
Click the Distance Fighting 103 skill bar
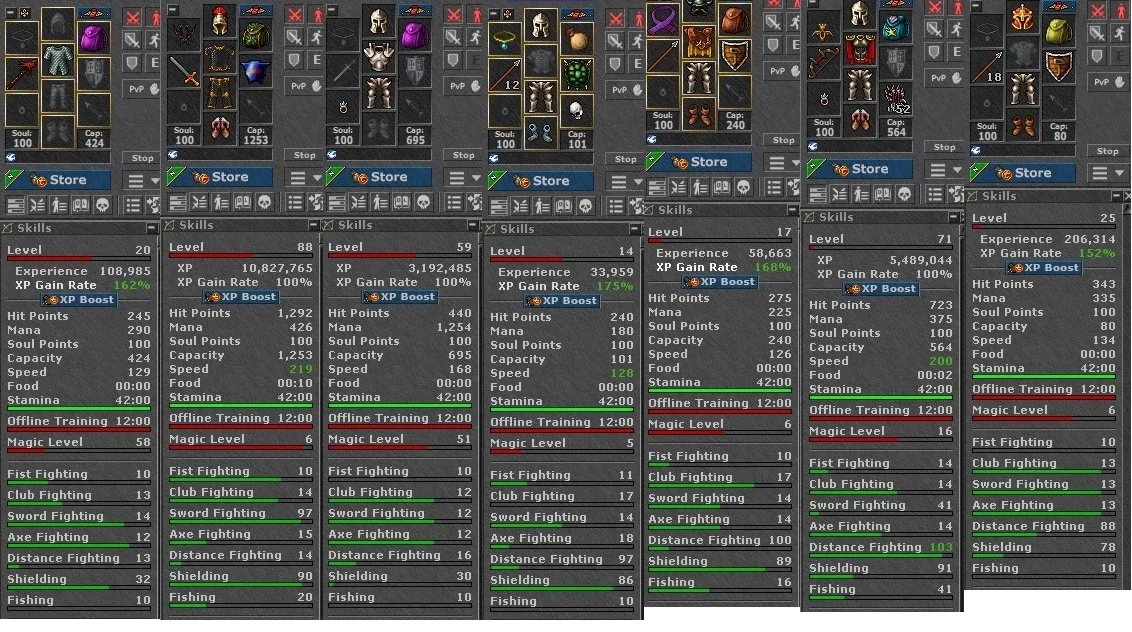(x=881, y=556)
